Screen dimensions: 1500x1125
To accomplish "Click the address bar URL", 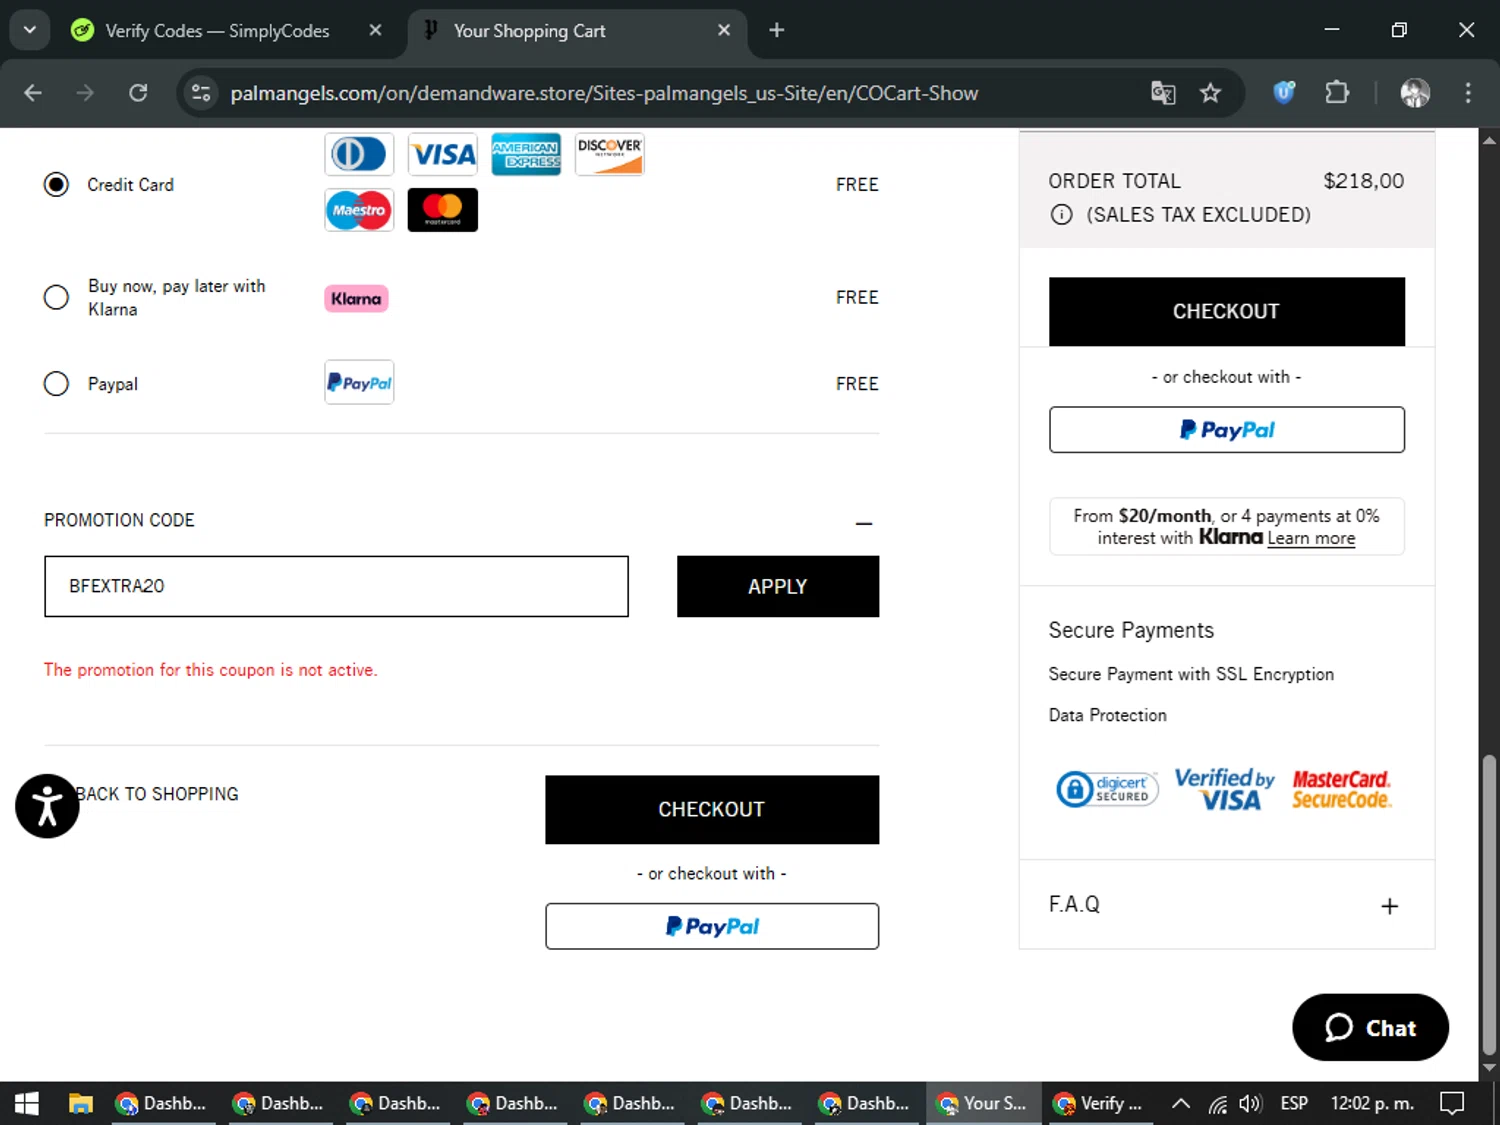I will tap(604, 93).
